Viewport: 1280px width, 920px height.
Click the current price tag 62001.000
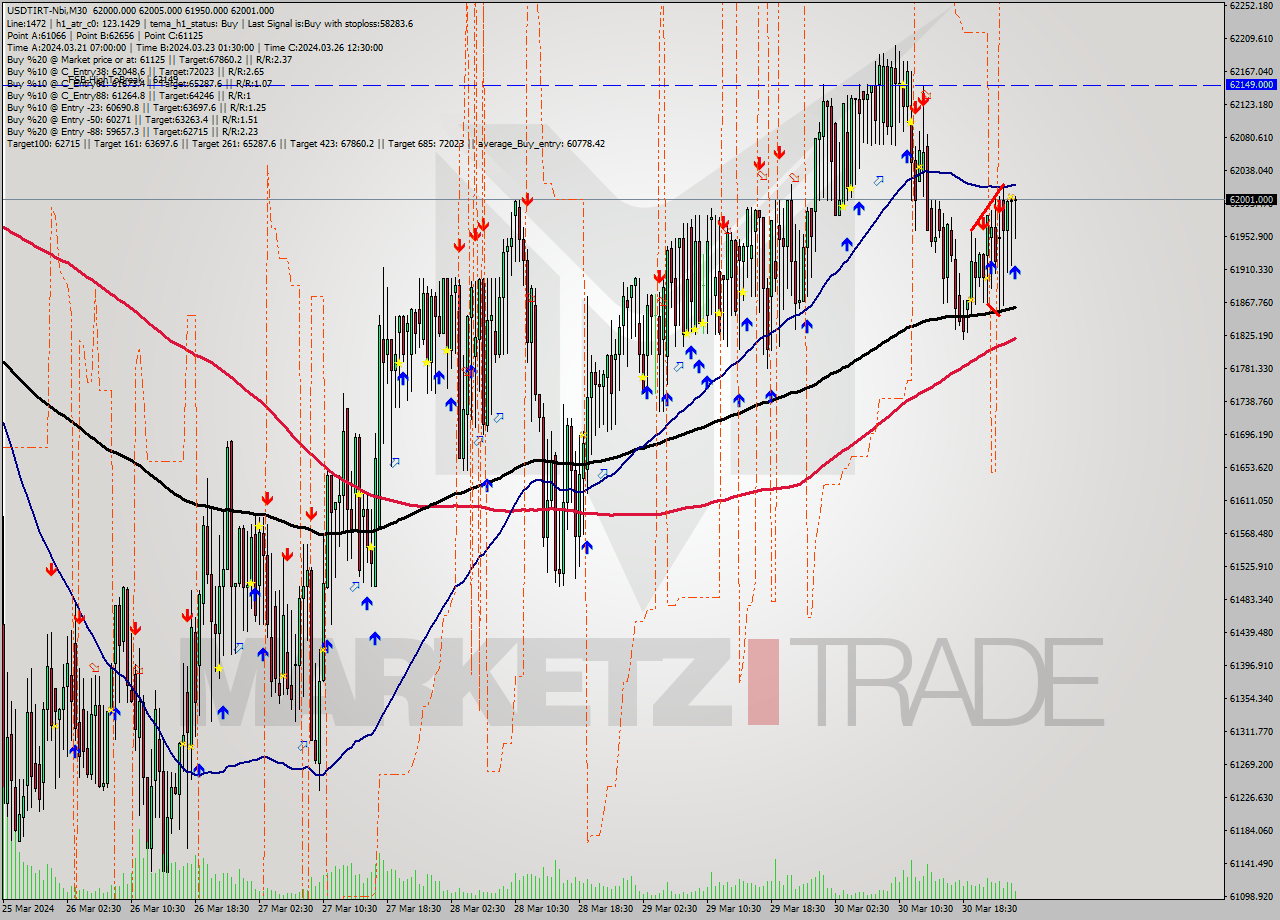coord(1250,200)
